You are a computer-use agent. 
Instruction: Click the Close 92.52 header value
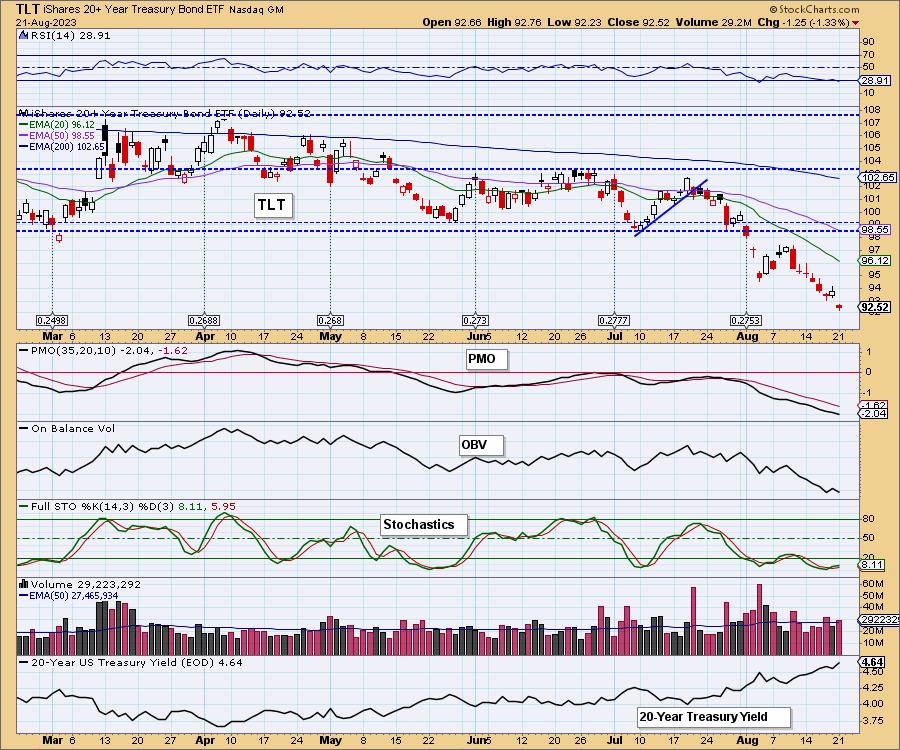[x=639, y=22]
